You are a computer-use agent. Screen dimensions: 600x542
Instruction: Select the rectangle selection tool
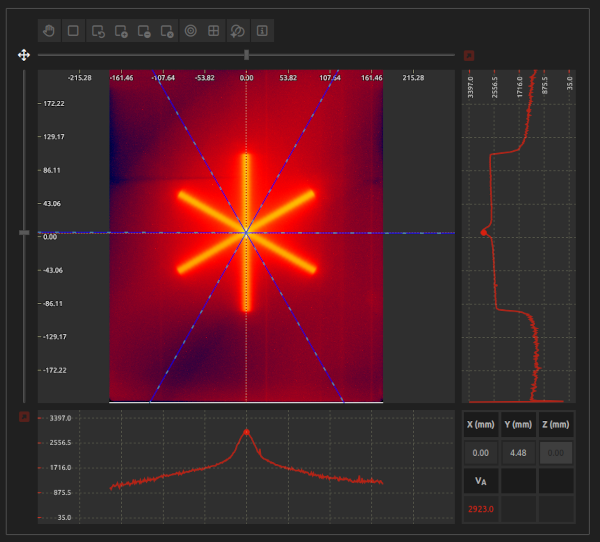click(x=73, y=31)
